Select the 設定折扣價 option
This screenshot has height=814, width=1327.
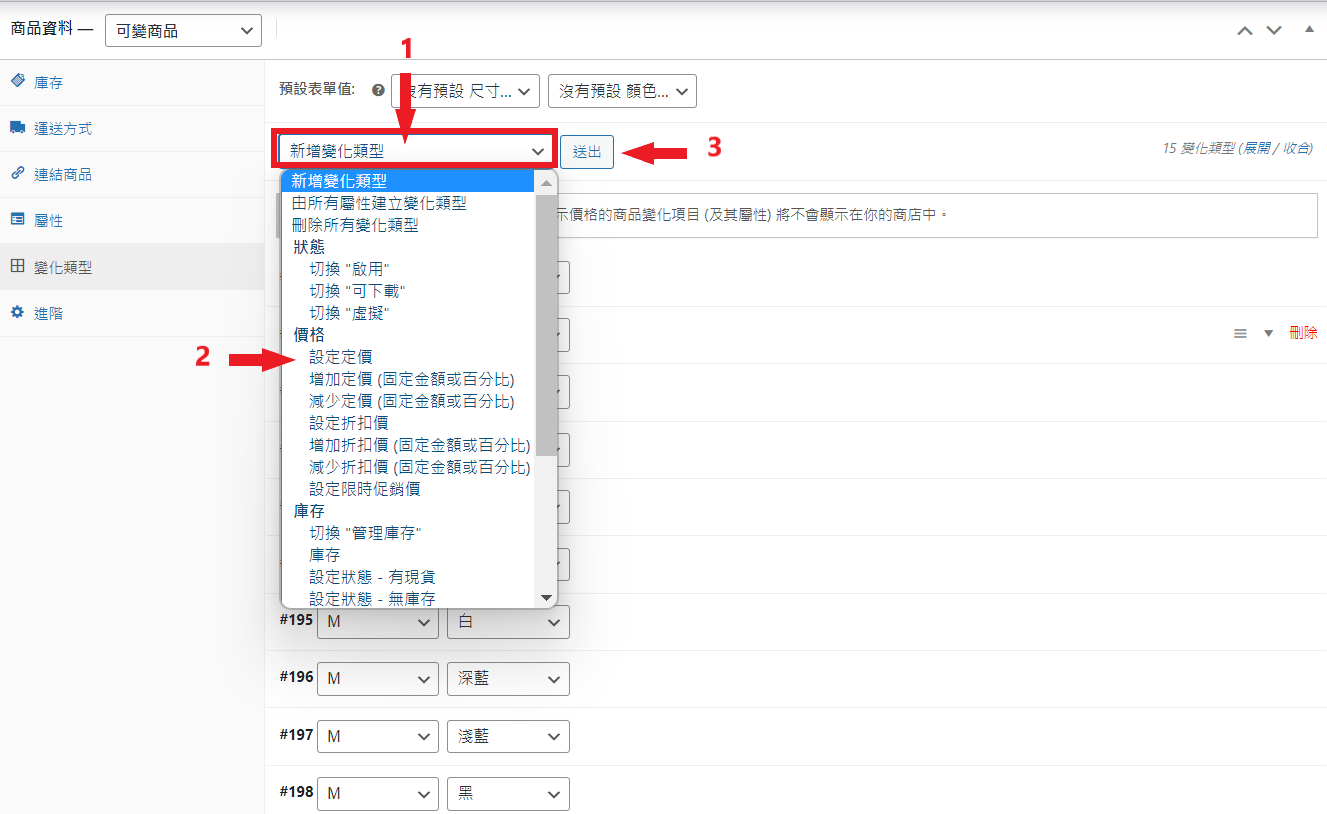408,423
